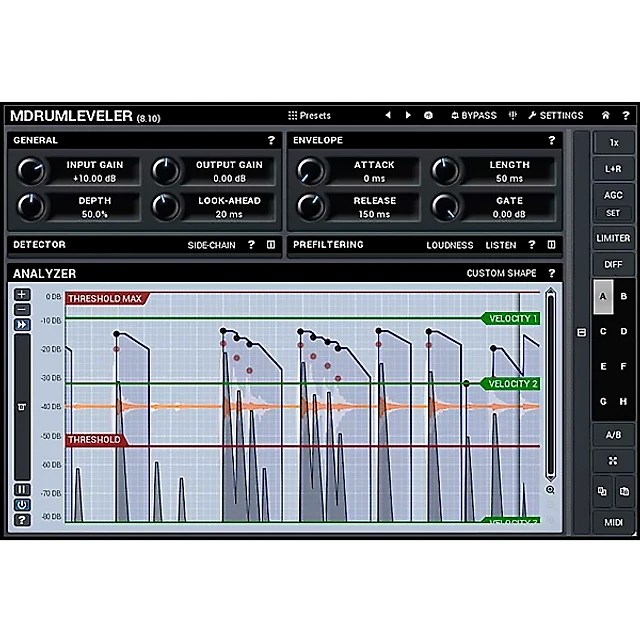Screen dimensions: 640x640
Task: Click the analyzer fast-forward speed icon
Action: tap(22, 323)
